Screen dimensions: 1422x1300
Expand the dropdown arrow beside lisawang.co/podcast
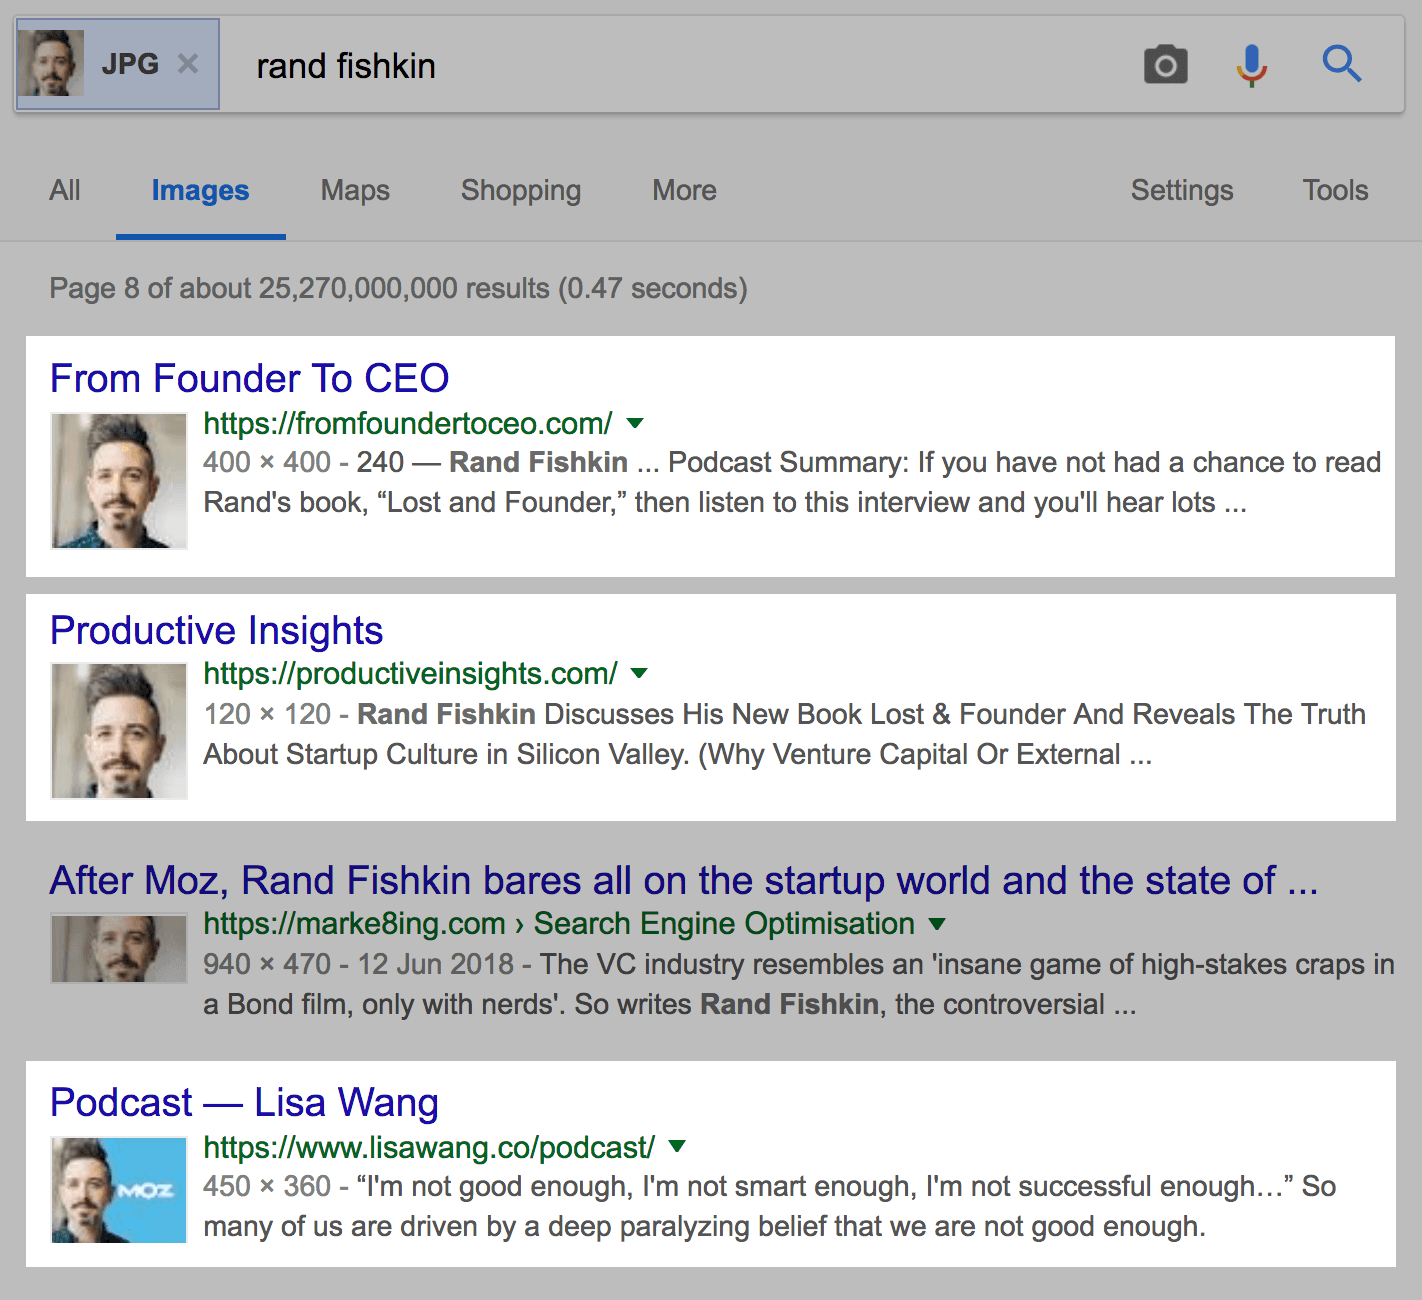point(677,1147)
